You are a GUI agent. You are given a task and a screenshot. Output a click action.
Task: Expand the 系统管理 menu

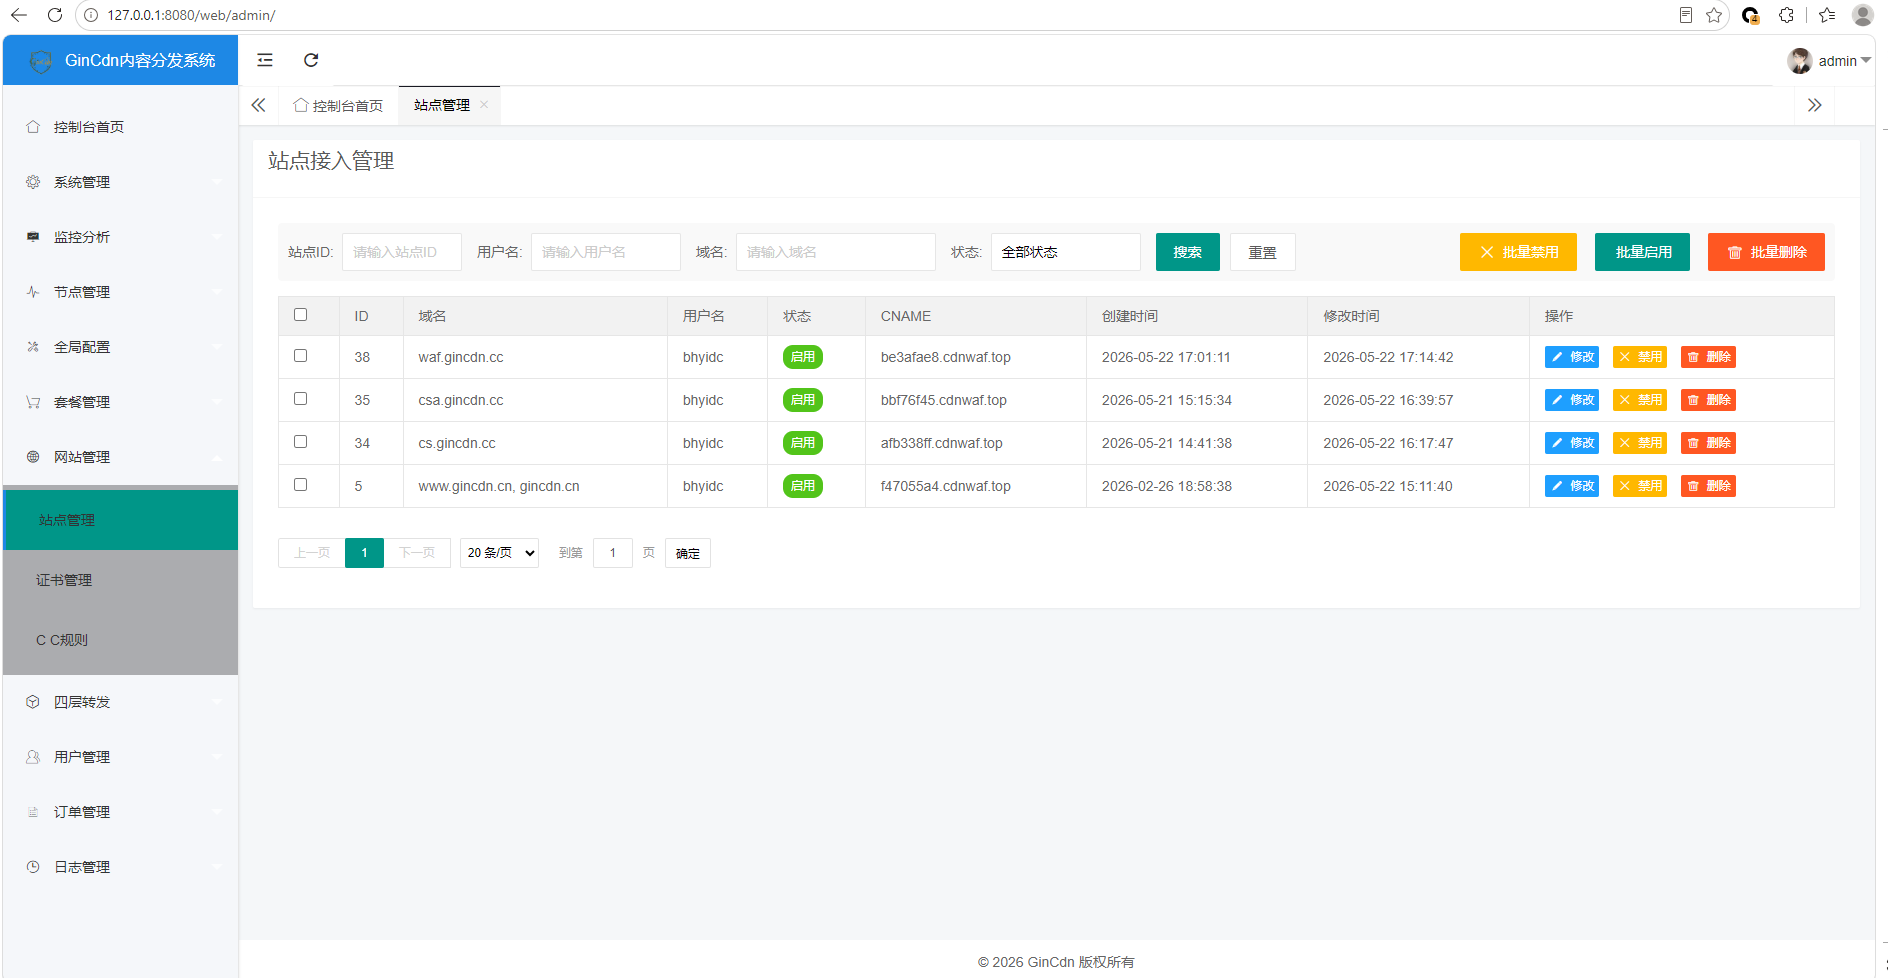120,182
